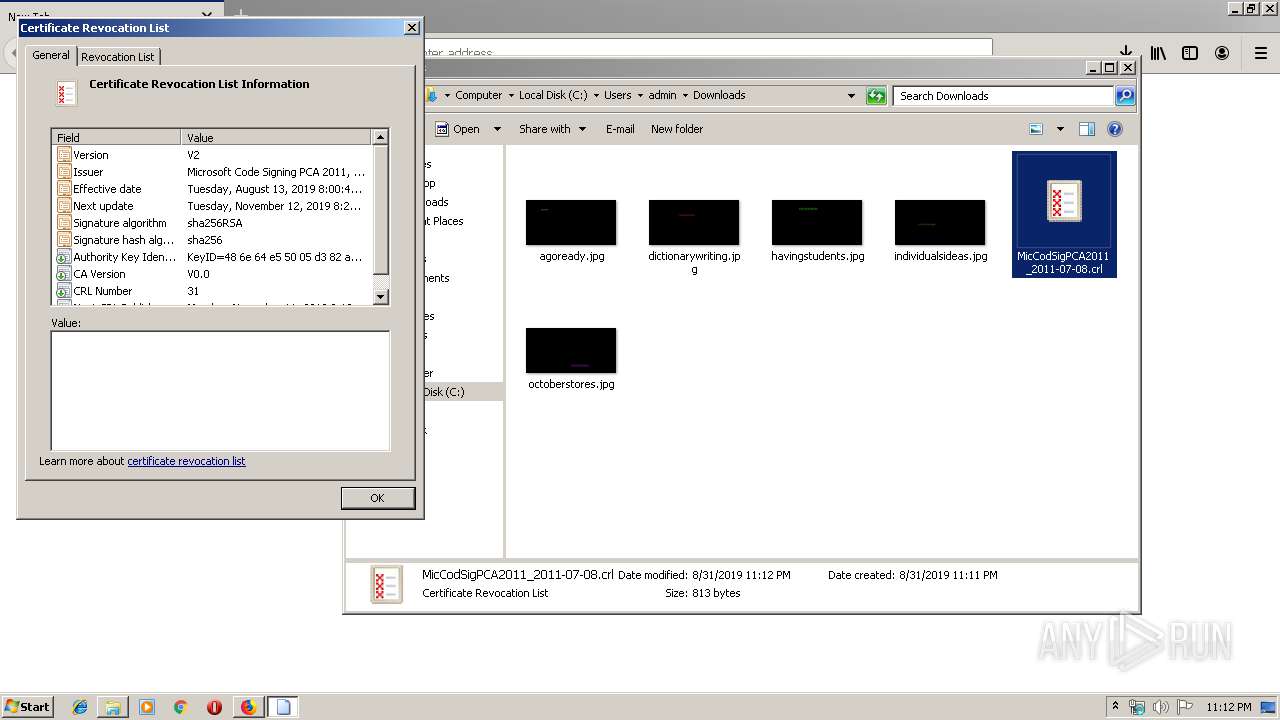The image size is (1280, 720).
Task: Open Firefox account icon
Action: 1222,53
